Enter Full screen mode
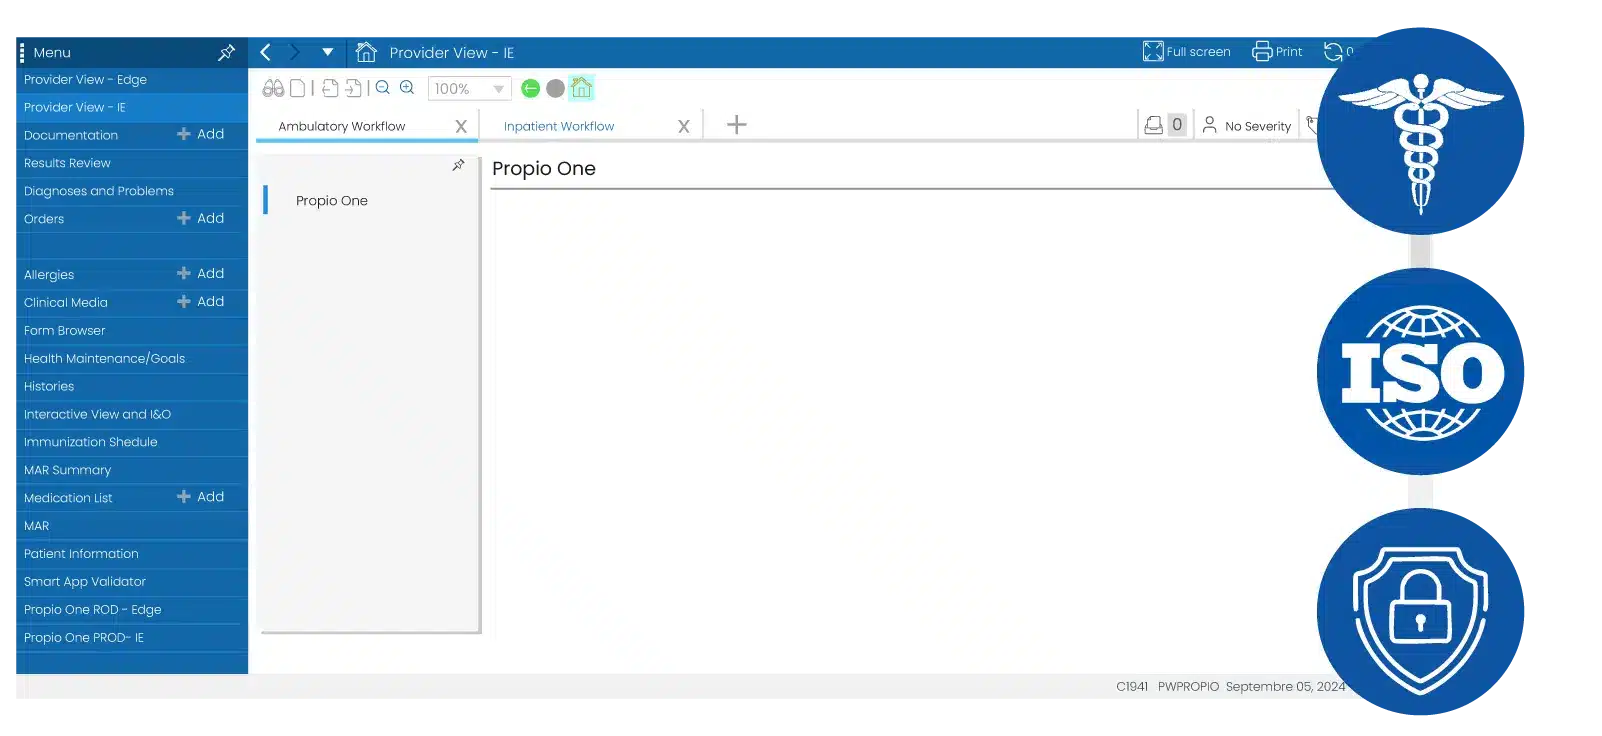 (1187, 52)
